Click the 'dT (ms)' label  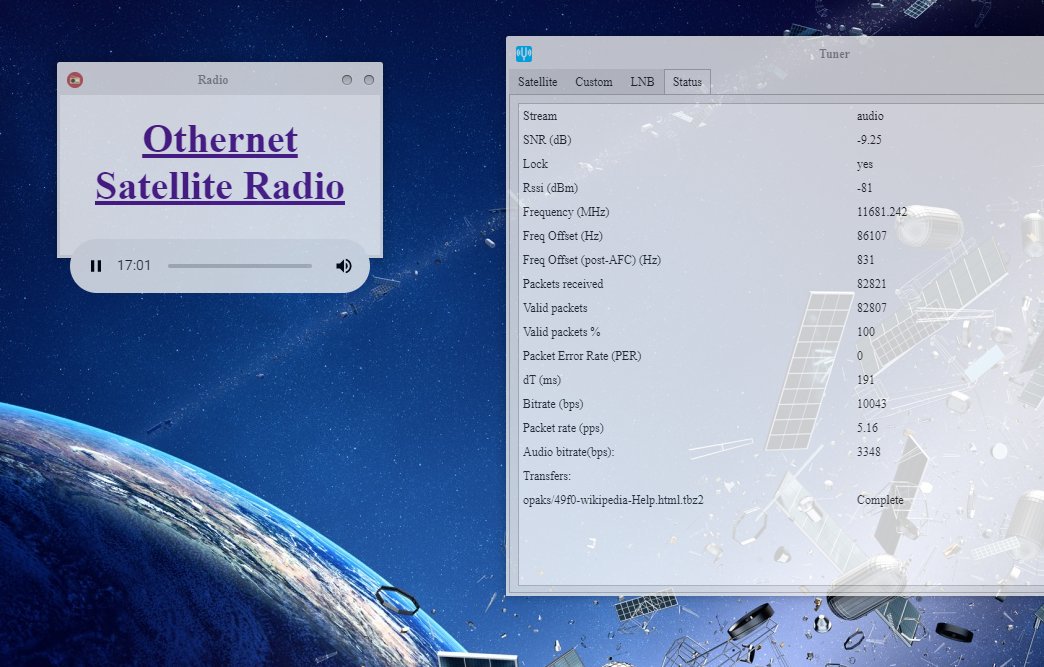click(x=542, y=379)
